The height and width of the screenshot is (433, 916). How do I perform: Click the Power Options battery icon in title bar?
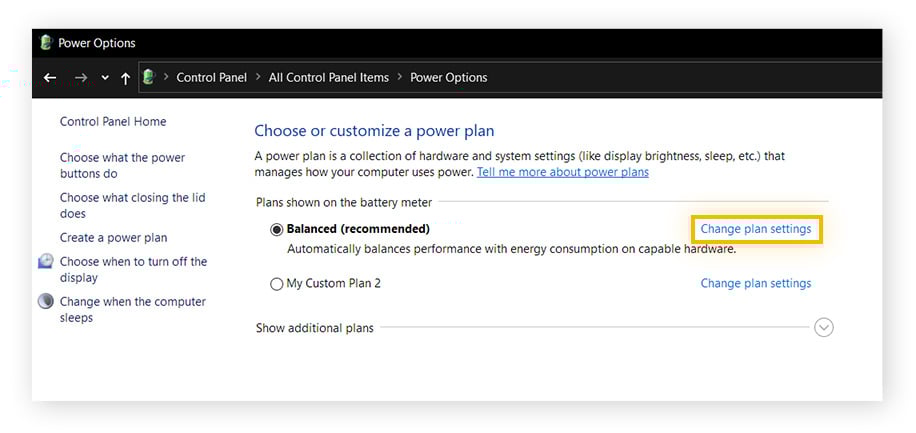tap(46, 43)
